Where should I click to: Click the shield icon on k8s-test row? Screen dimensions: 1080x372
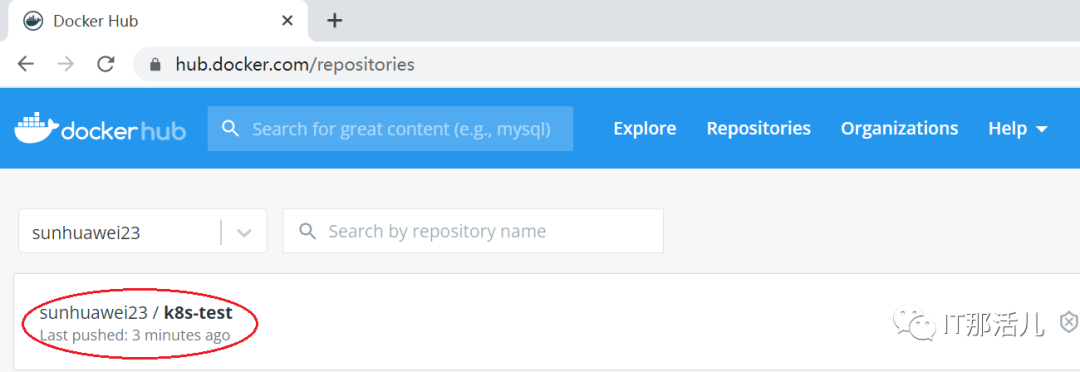point(1068,322)
